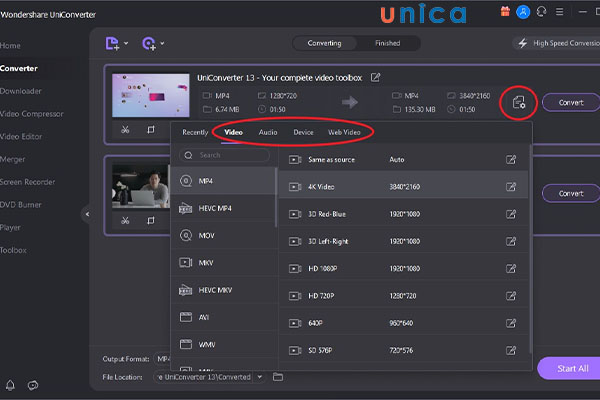Open the output folder icon next to File Location

tap(278, 377)
